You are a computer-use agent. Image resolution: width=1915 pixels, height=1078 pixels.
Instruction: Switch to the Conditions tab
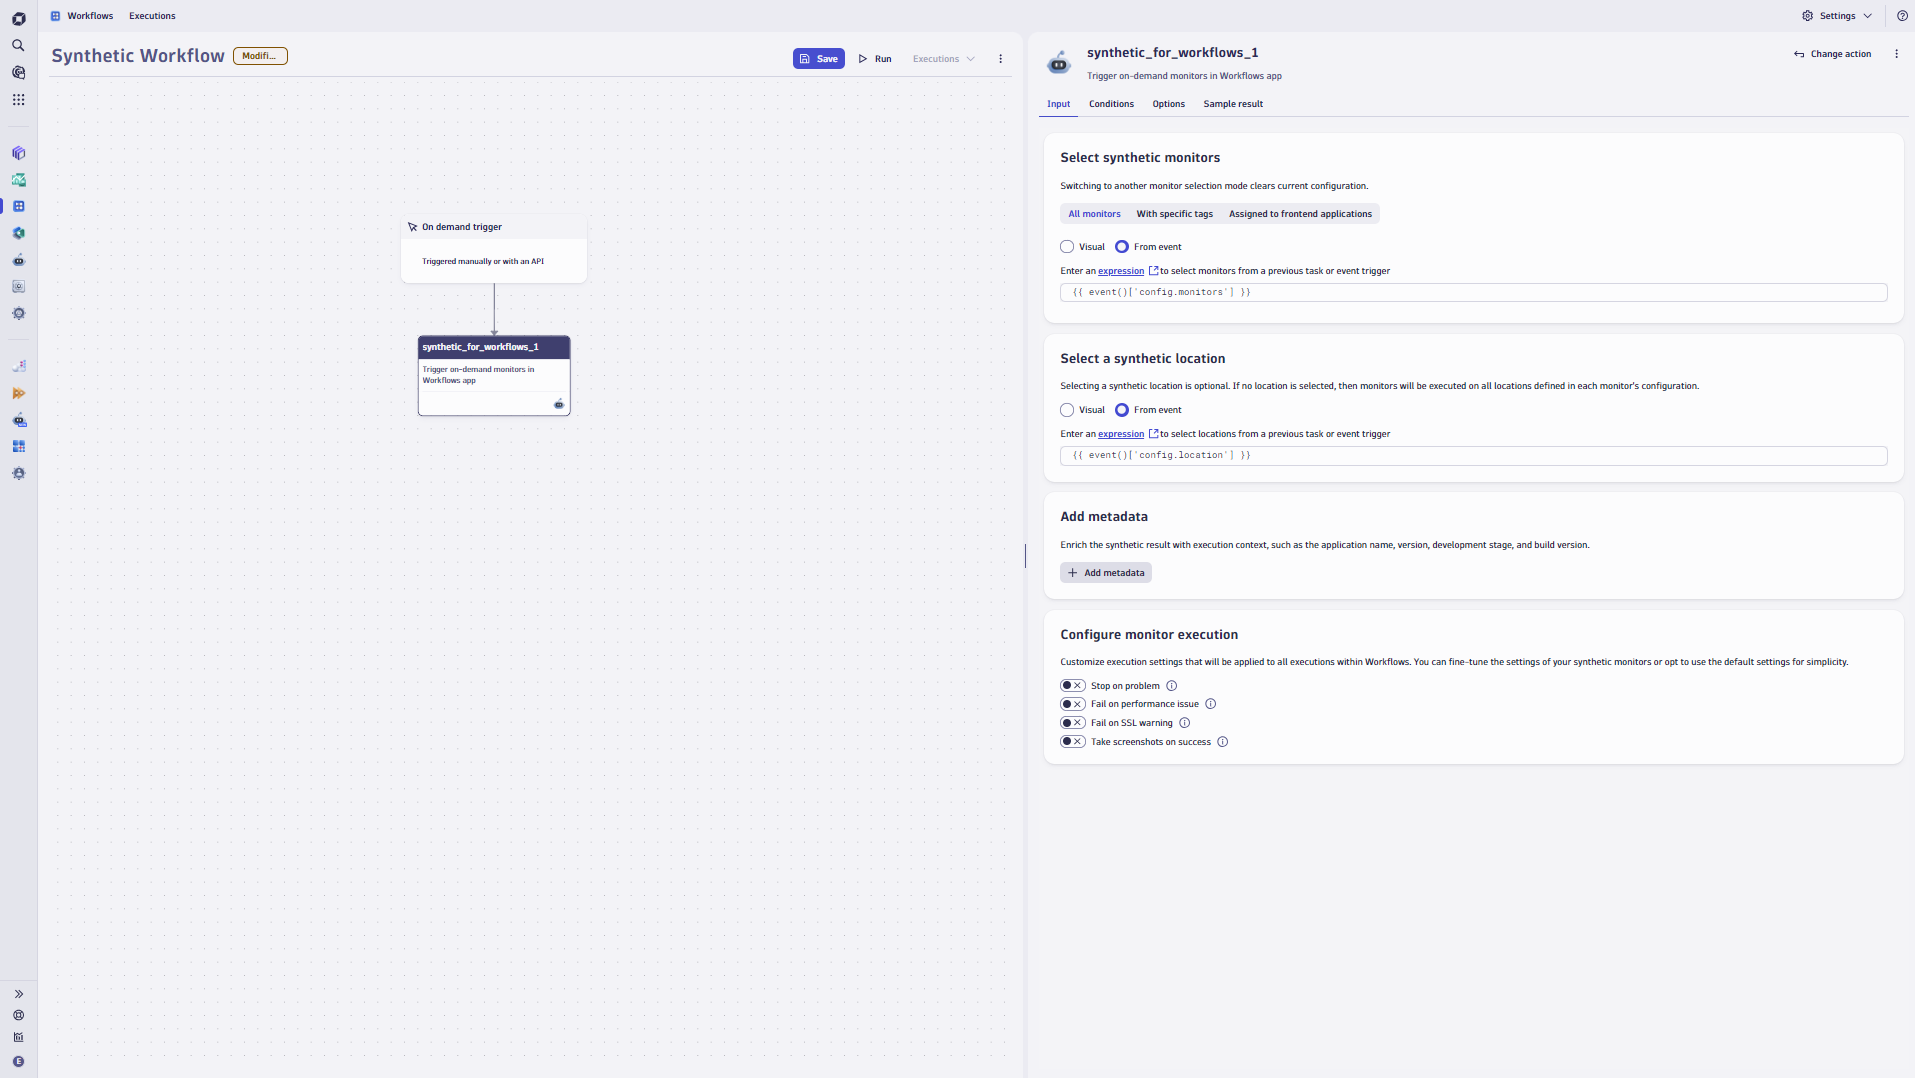[1111, 104]
